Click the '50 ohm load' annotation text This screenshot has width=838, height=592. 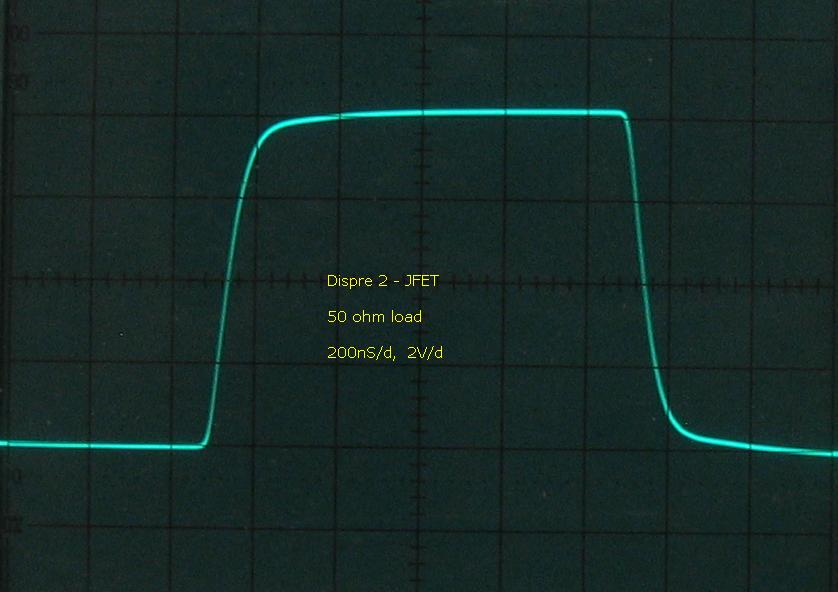click(375, 317)
